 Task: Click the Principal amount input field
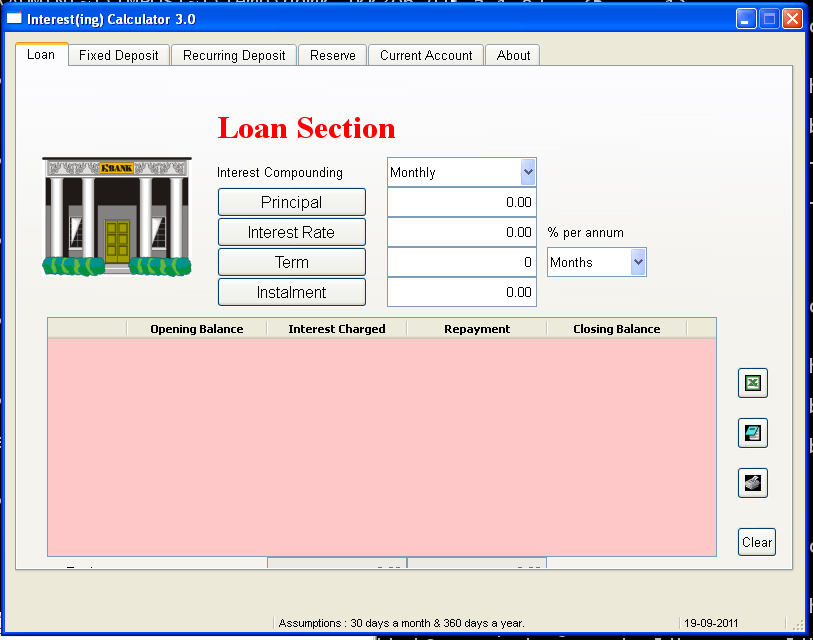point(461,202)
